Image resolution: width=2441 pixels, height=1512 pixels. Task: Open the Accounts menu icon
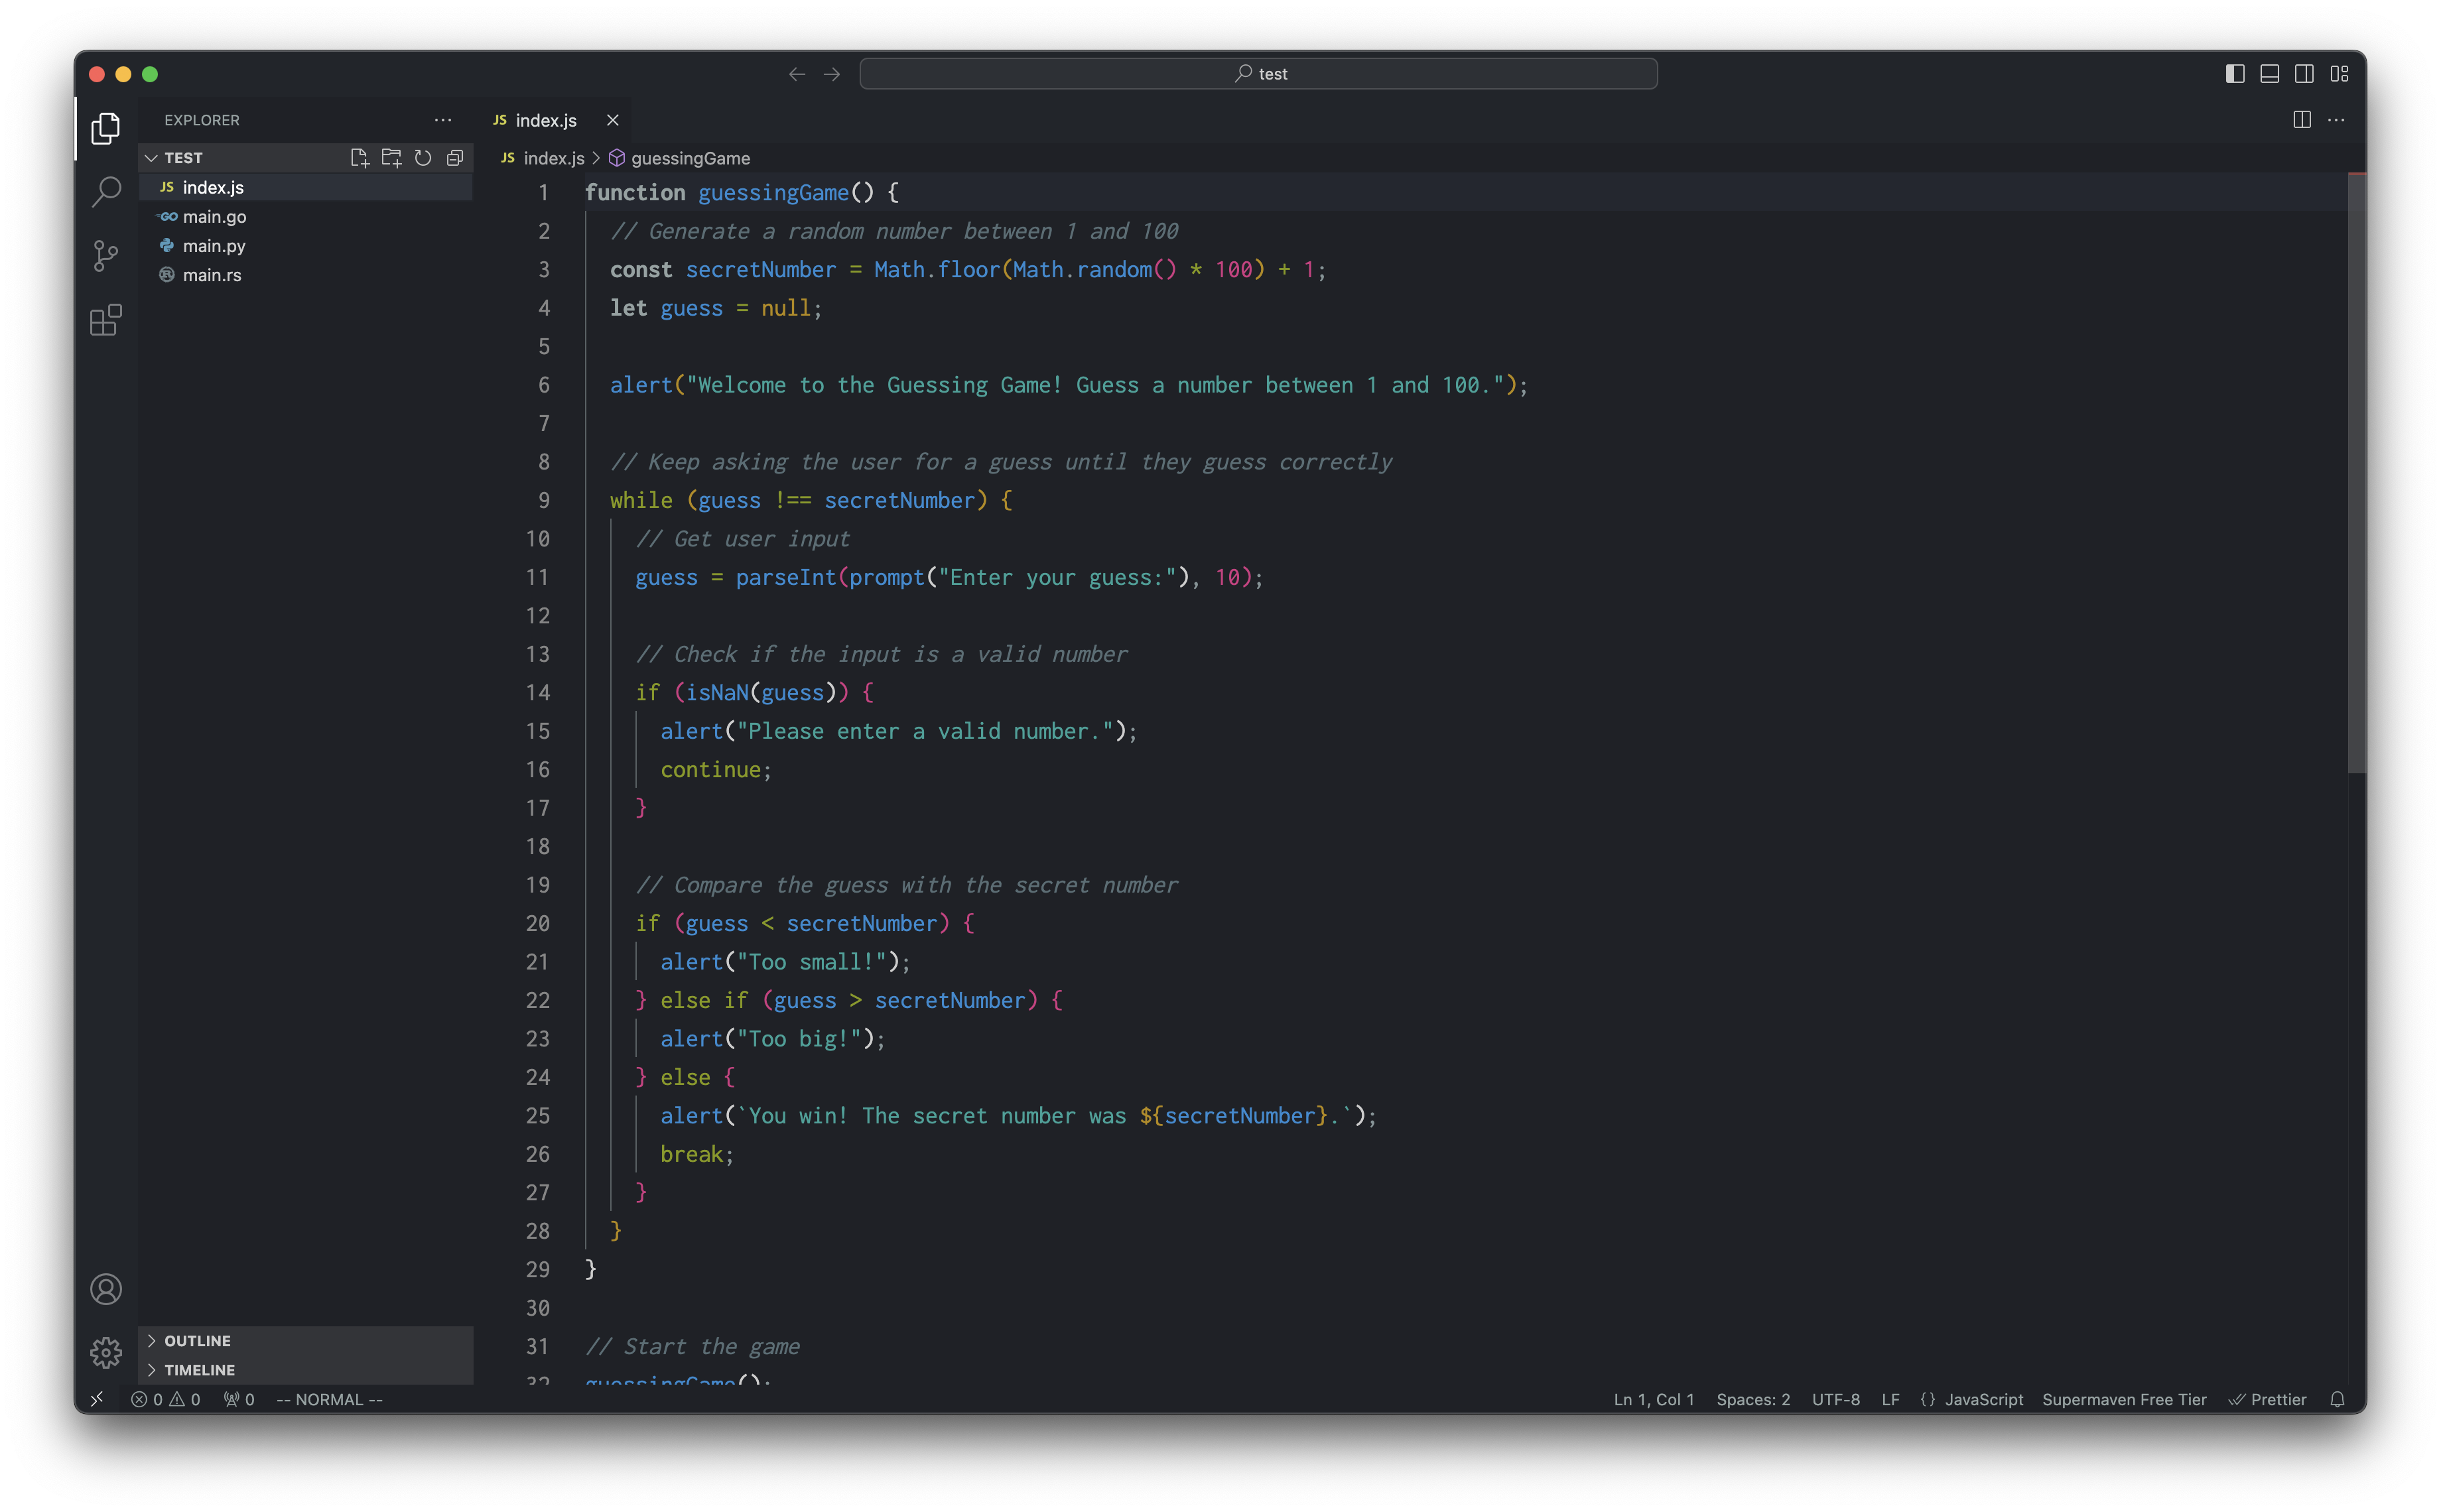point(106,1289)
